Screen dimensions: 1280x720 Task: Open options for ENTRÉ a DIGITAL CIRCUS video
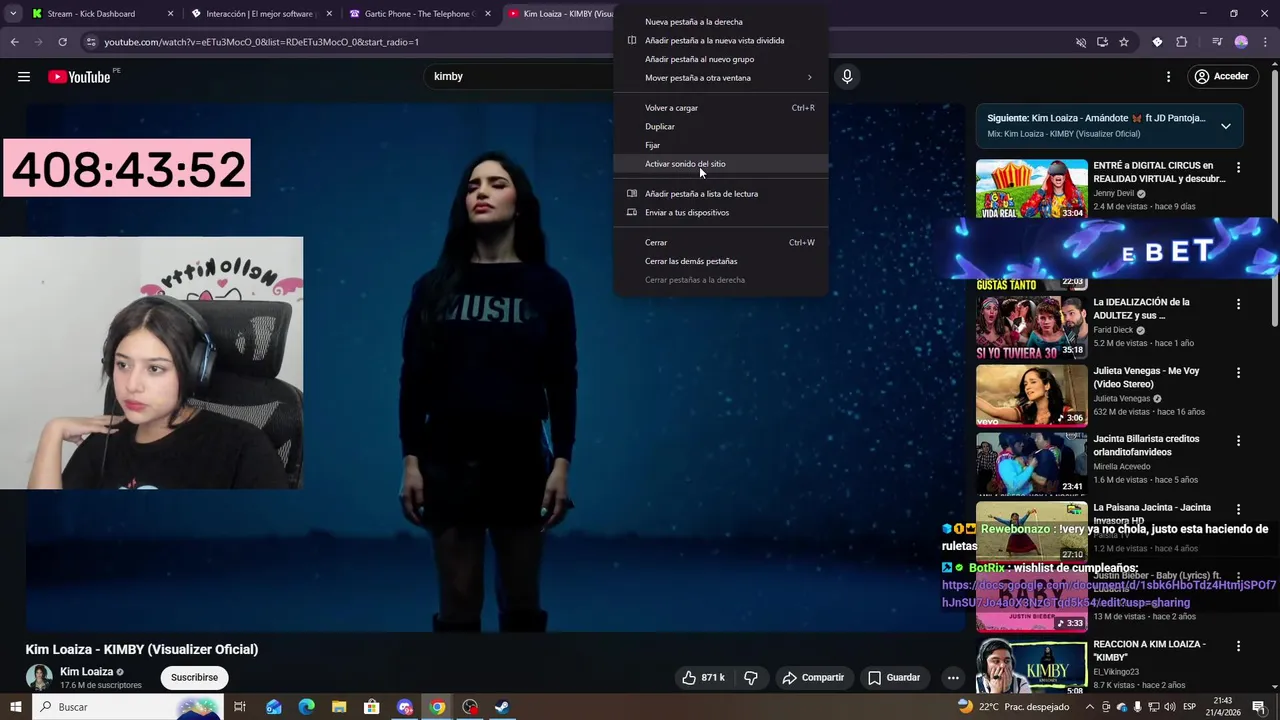pyautogui.click(x=1238, y=168)
